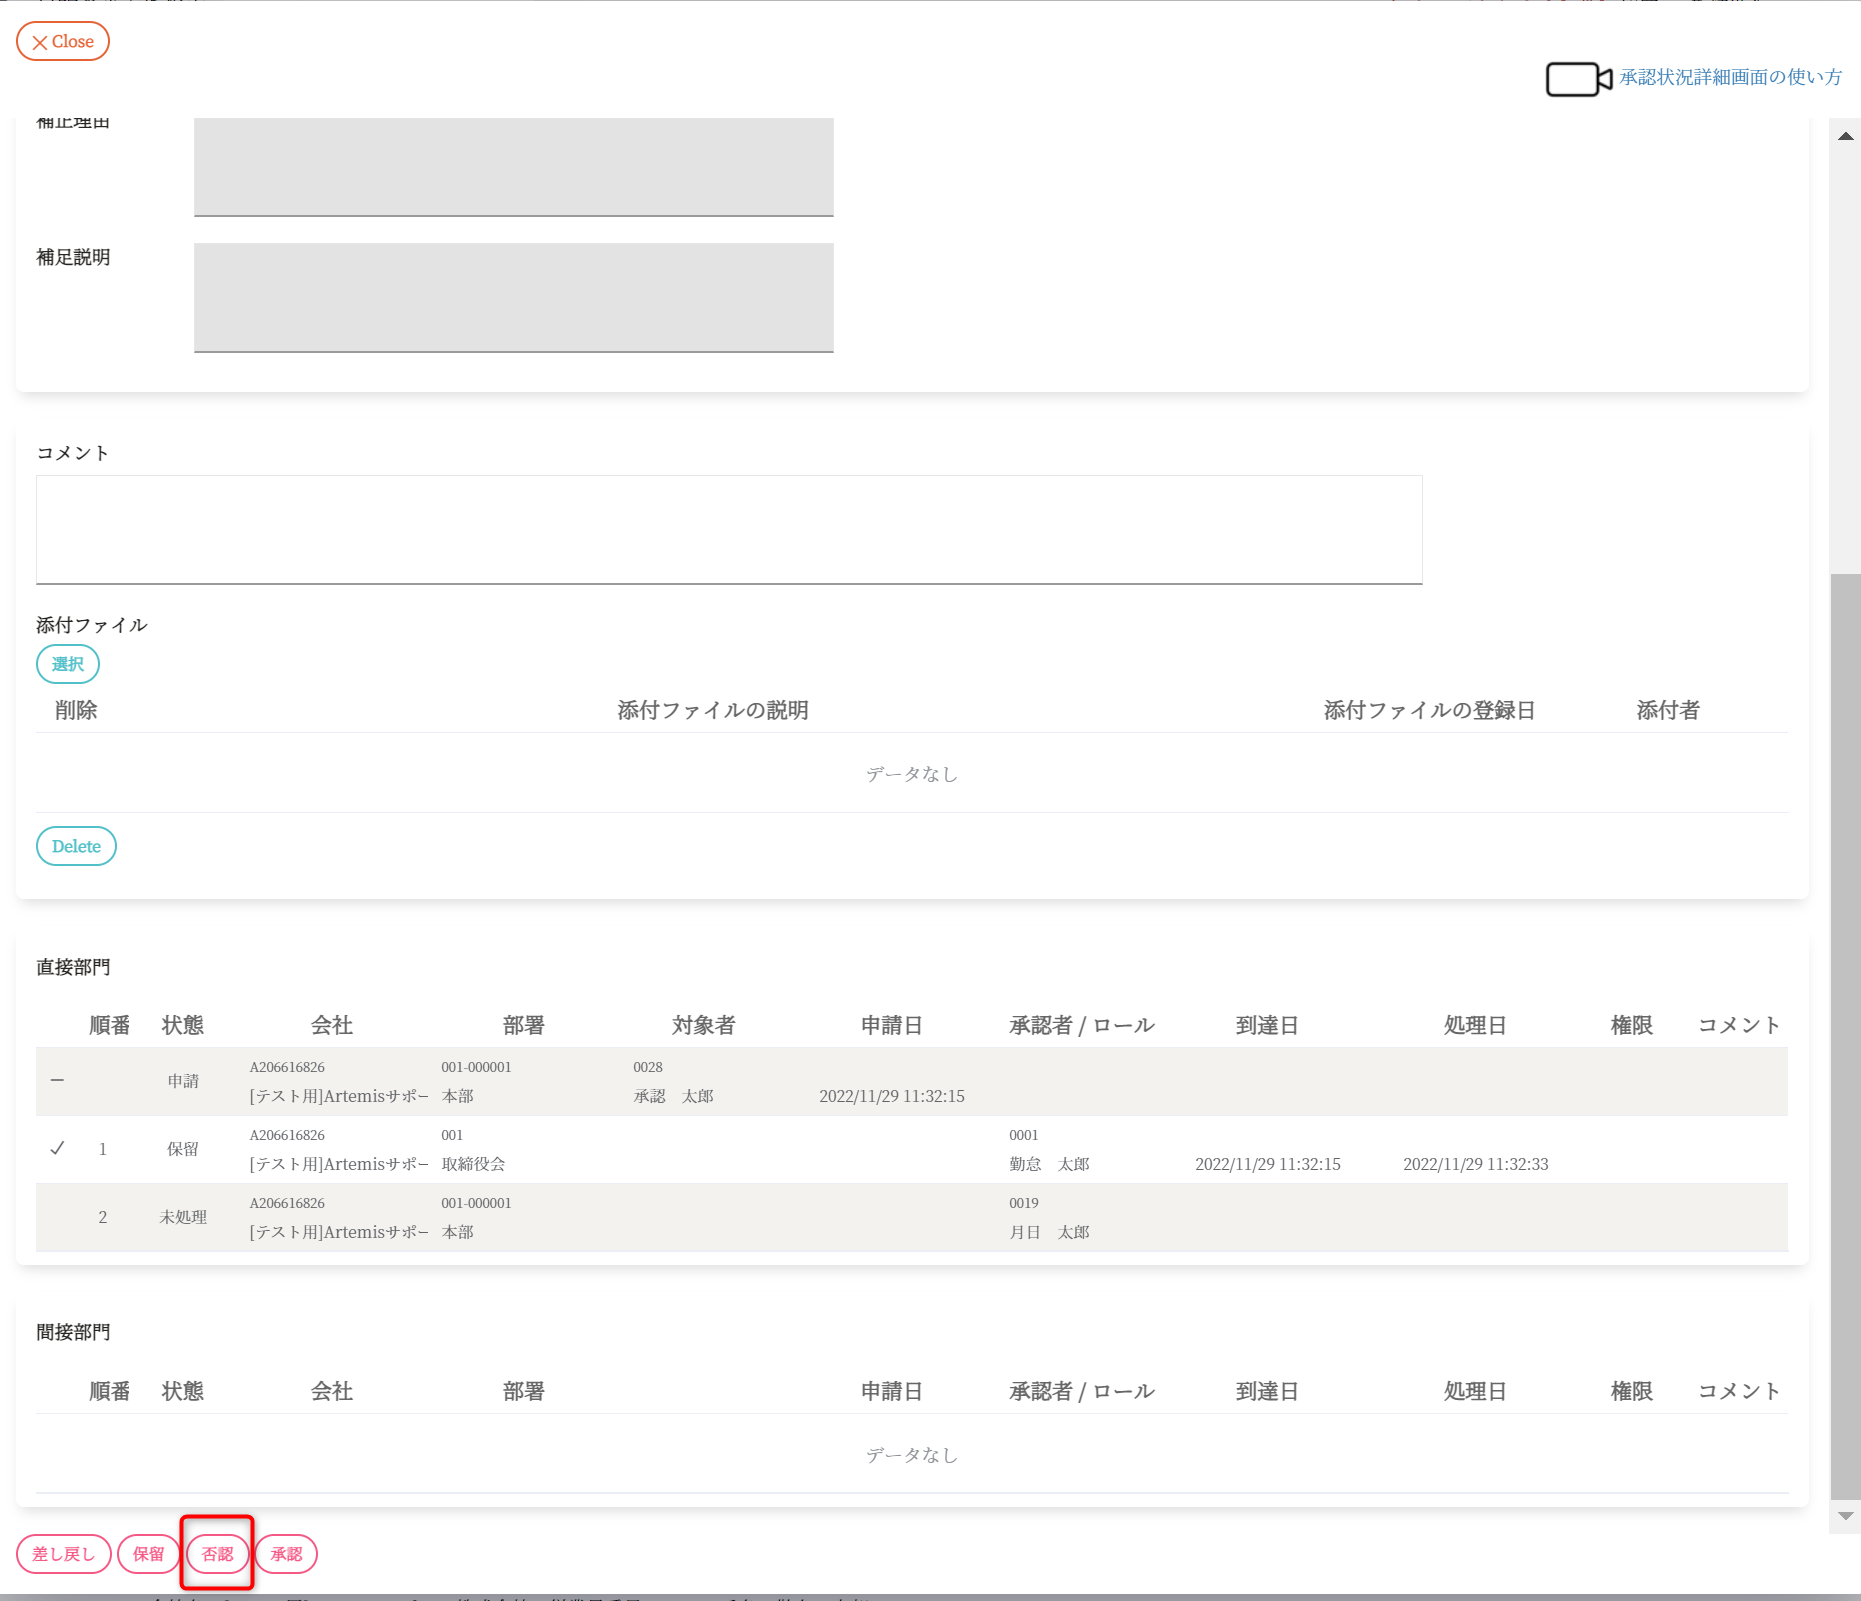Click the 補足説明 text field
Image resolution: width=1861 pixels, height=1601 pixels.
[513, 297]
